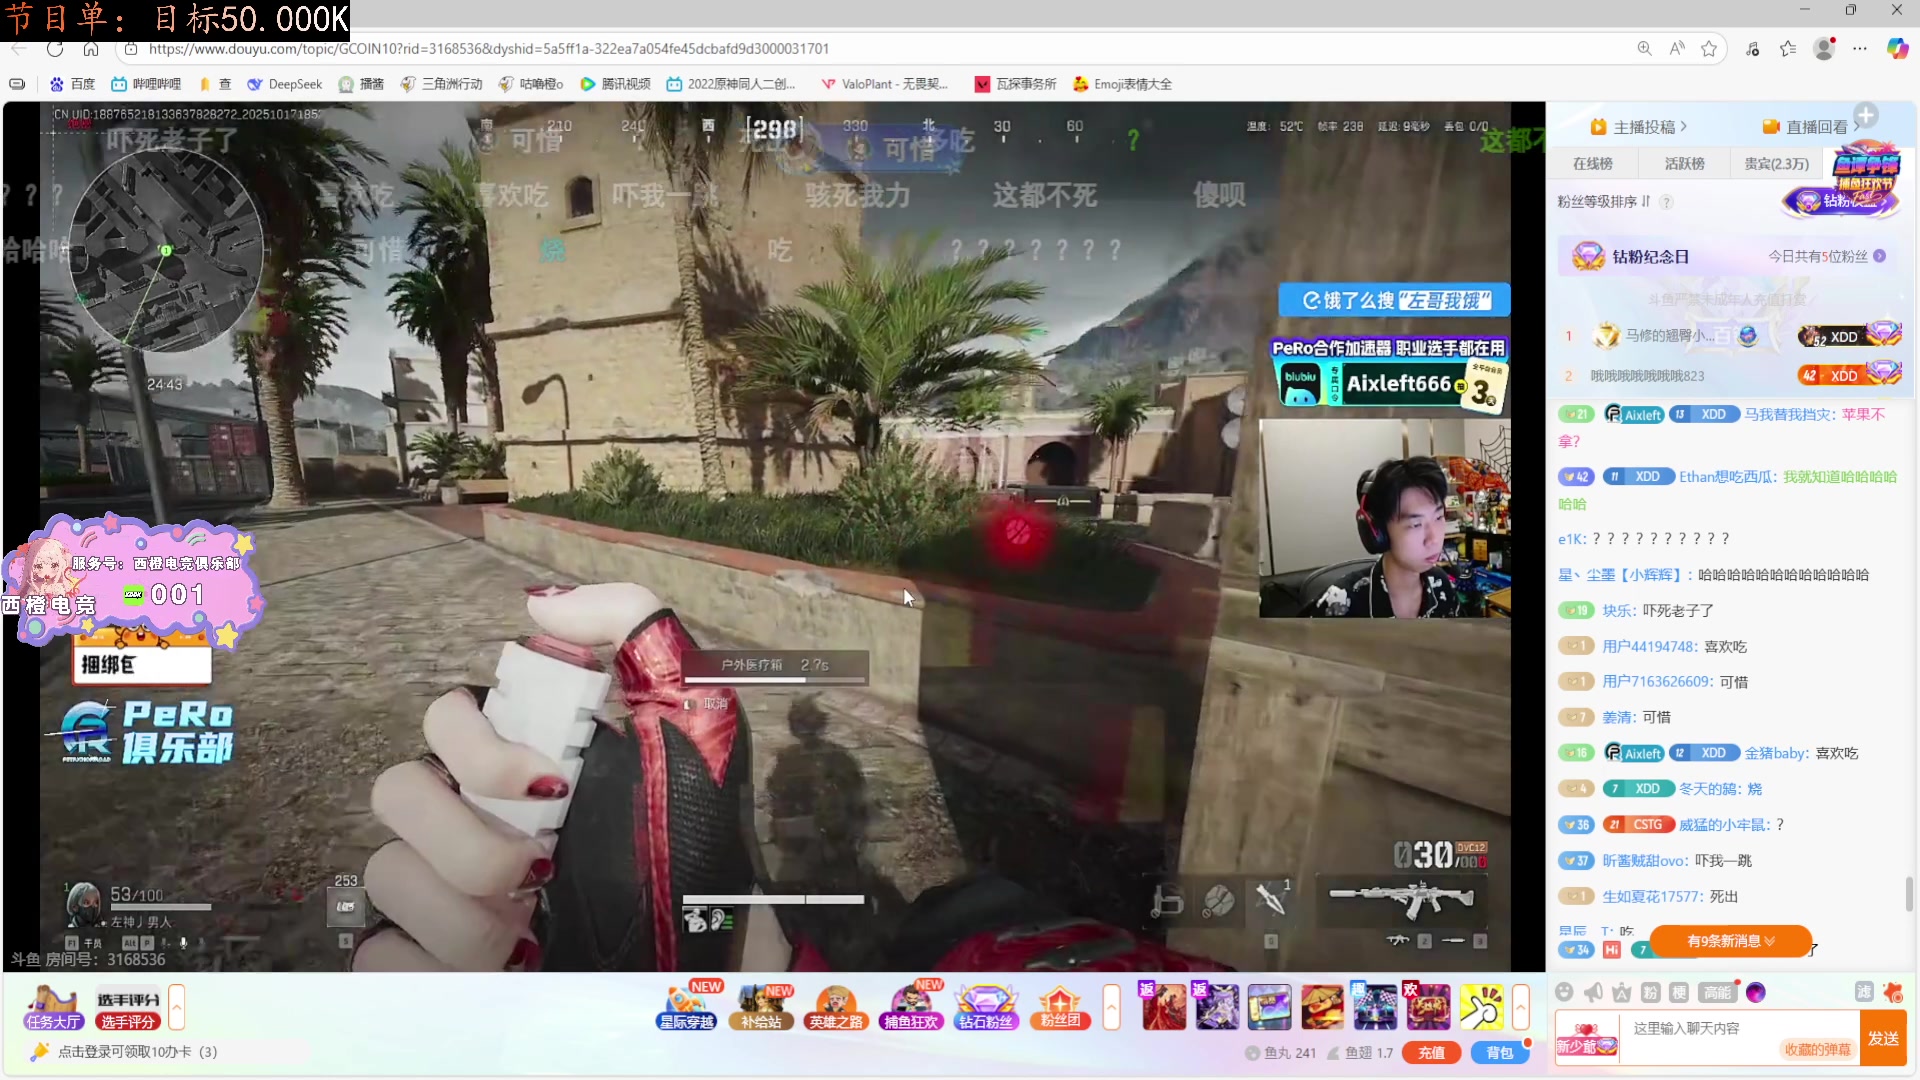This screenshot has height=1080, width=1920.
Task: Click the 充值 recharge button
Action: point(1431,1053)
